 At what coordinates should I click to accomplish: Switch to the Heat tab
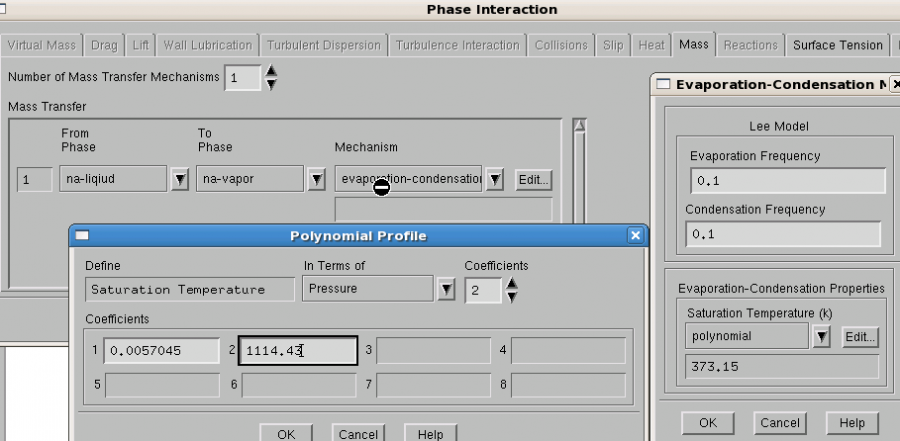click(x=651, y=45)
